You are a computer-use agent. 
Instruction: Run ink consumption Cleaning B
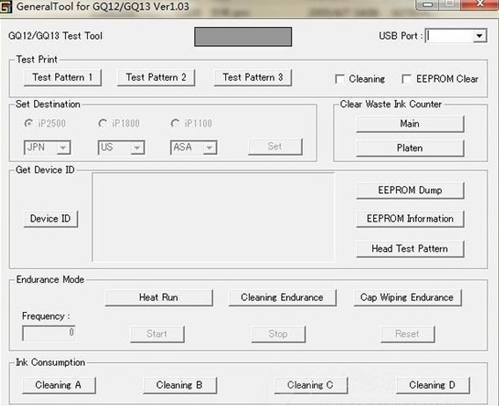point(180,385)
